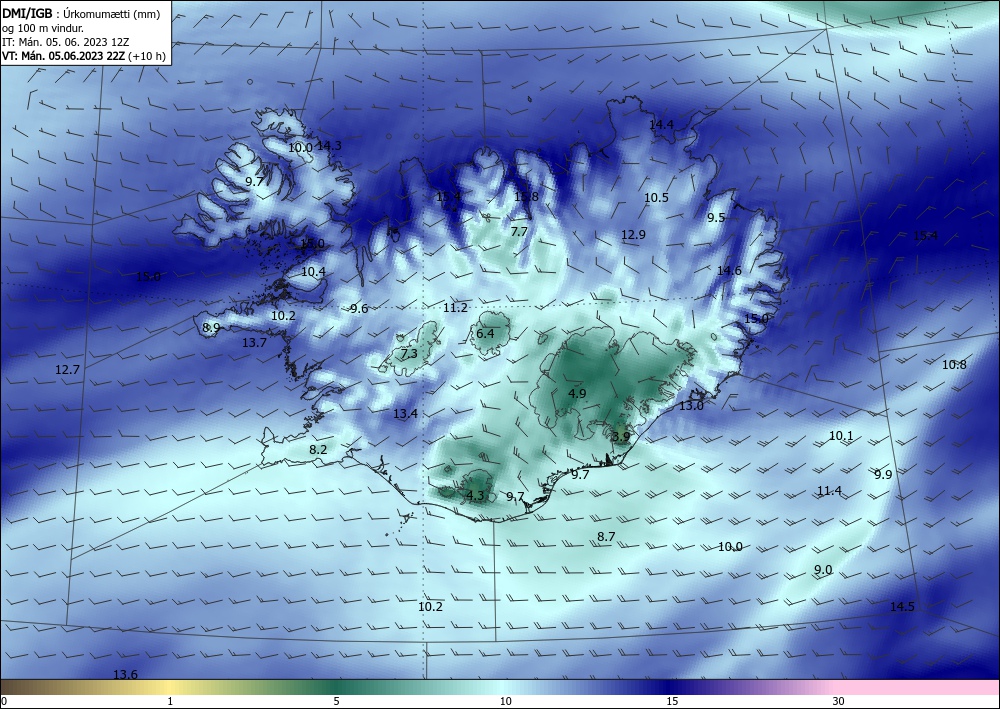Click the 10.4 value label
Viewport: 1000px width, 709px height.
coord(313,272)
